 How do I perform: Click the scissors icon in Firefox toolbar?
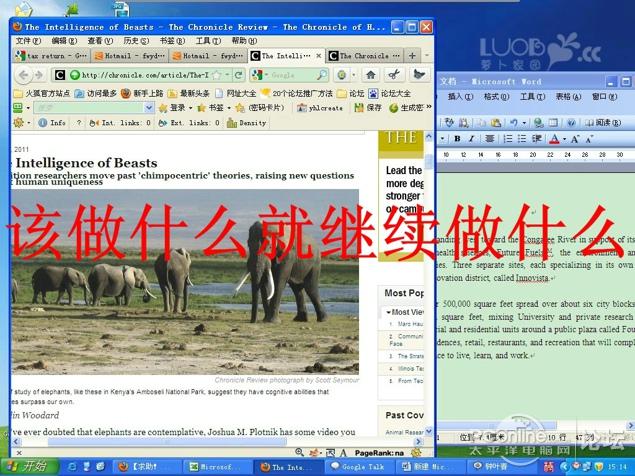coord(393,74)
